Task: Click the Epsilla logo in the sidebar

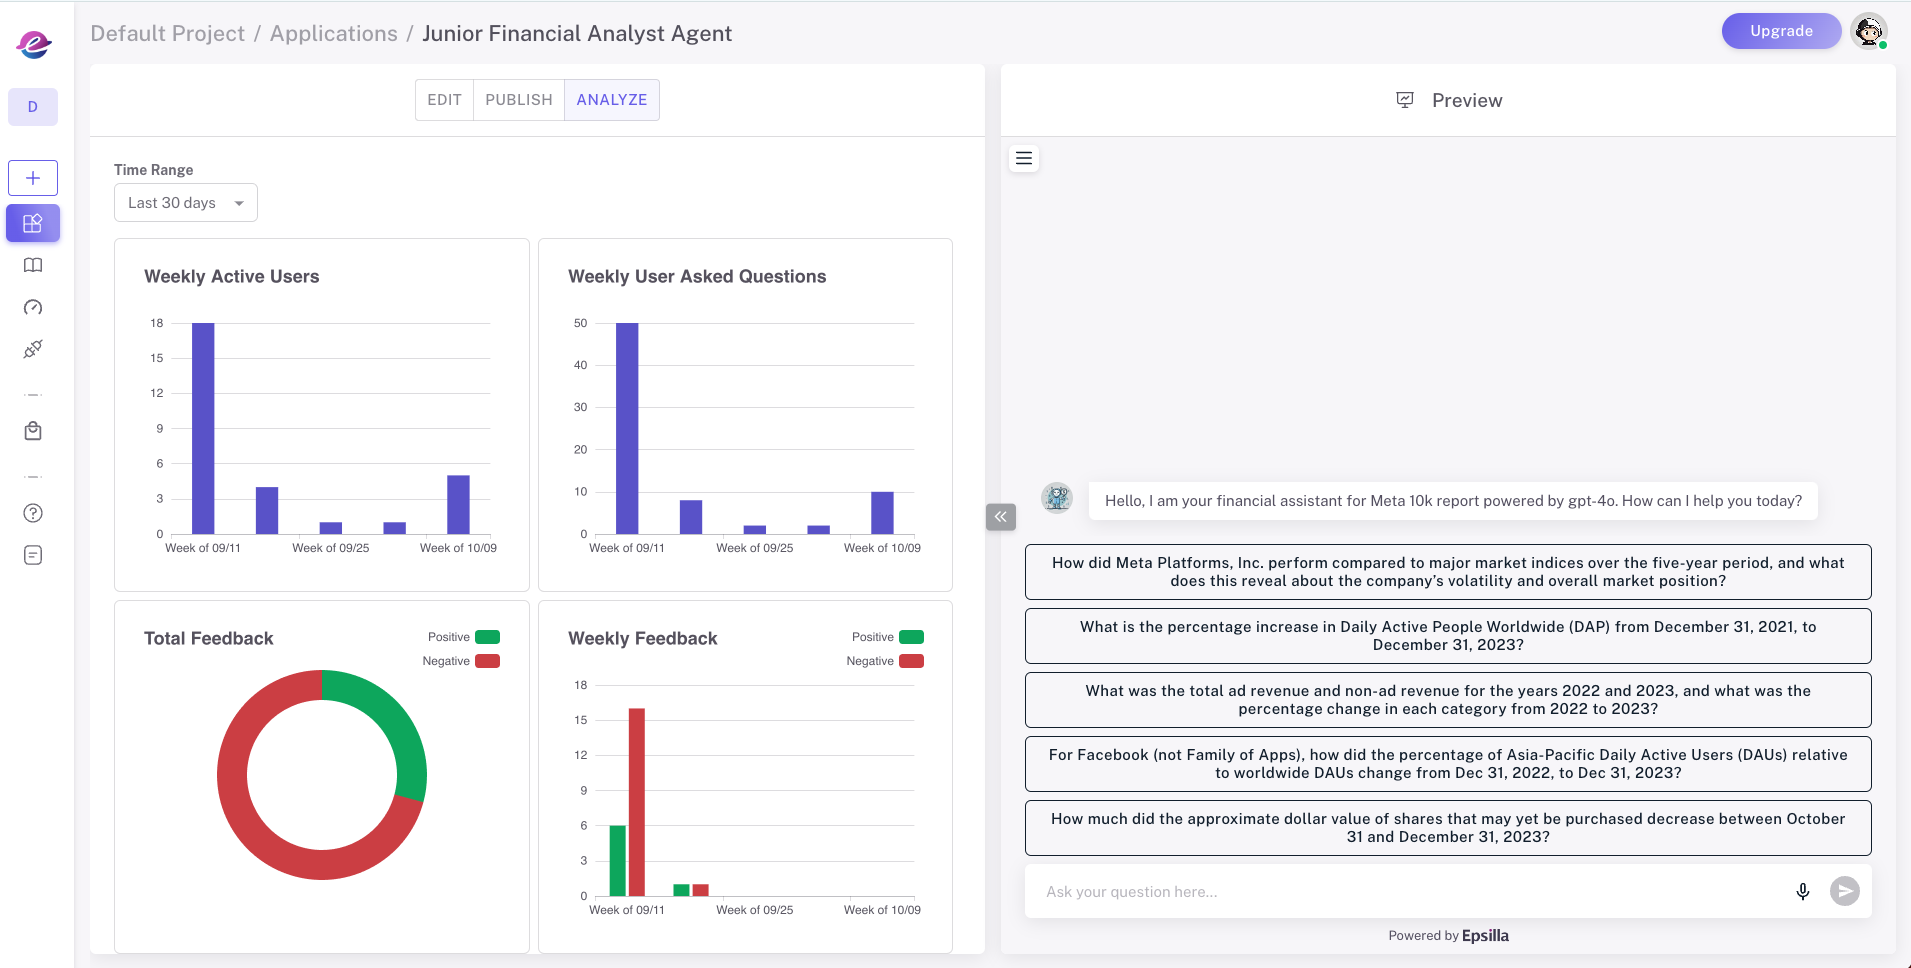Action: click(x=33, y=43)
